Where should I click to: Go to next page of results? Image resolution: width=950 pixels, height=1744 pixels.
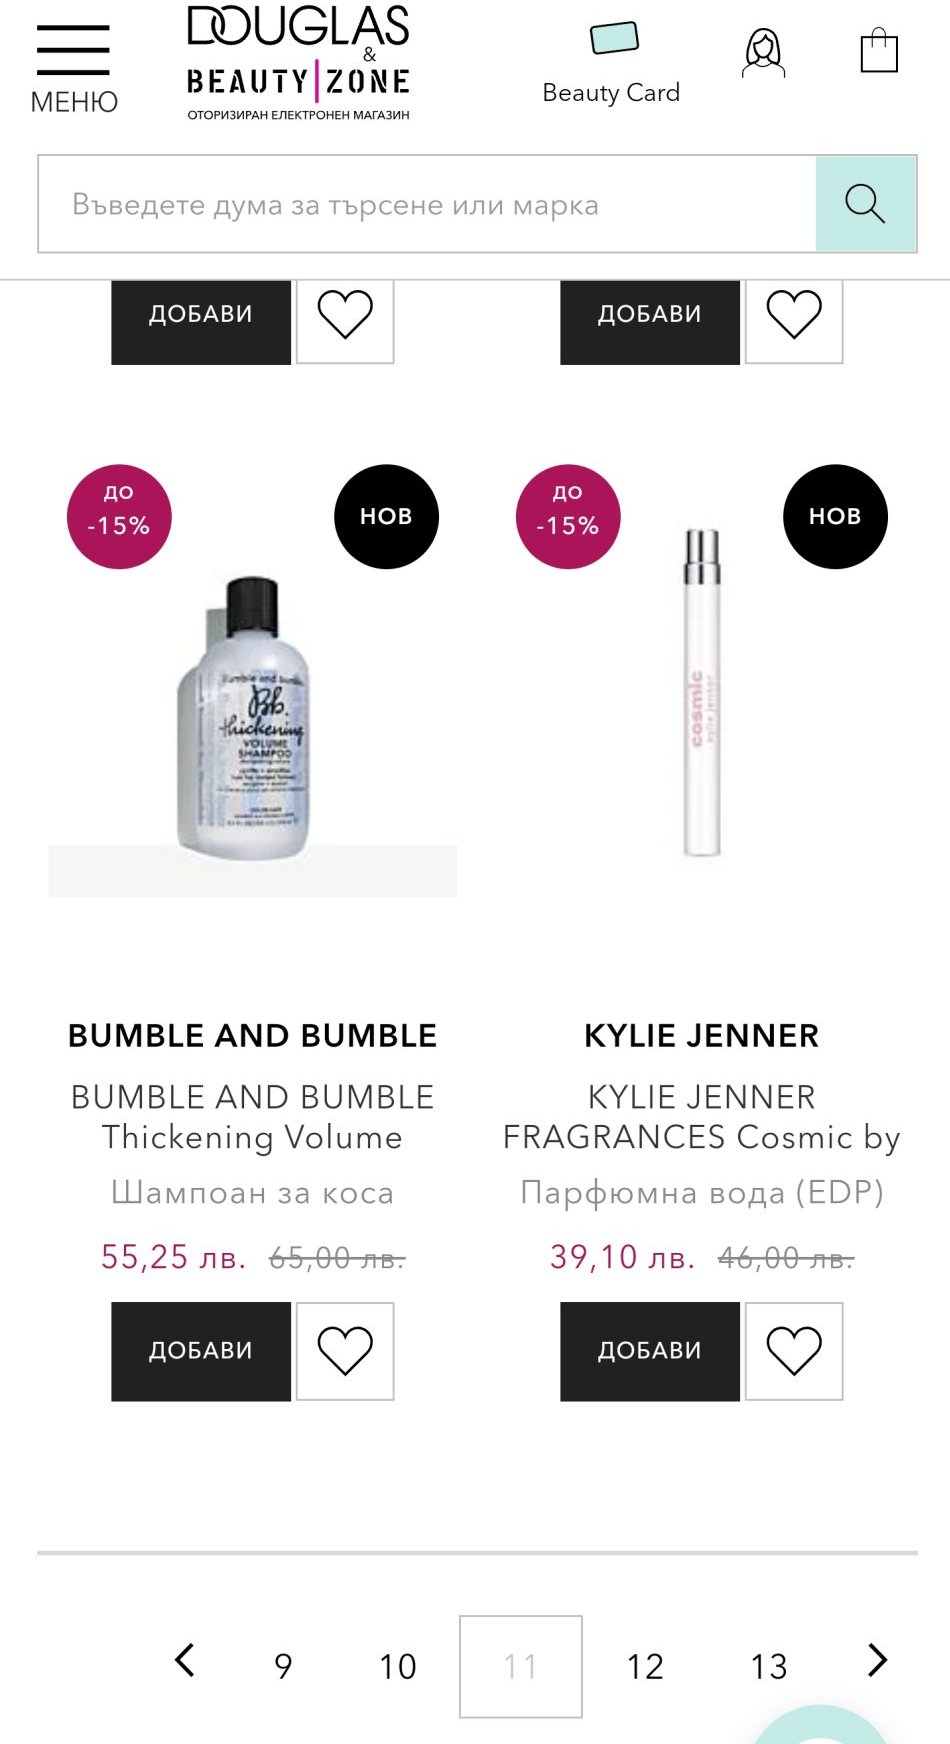click(x=877, y=1661)
